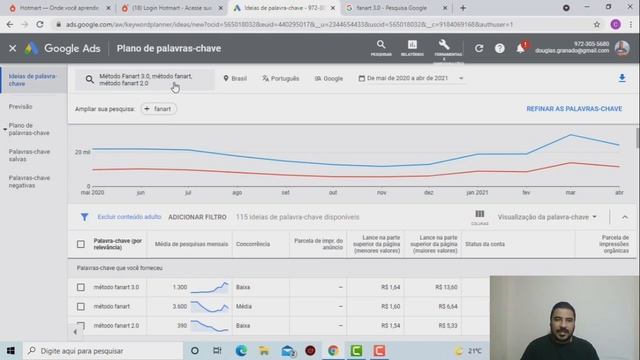Screen dimensions: 640x360
Task: Launch Microsoft Edge from the taskbar
Action: (241, 351)
